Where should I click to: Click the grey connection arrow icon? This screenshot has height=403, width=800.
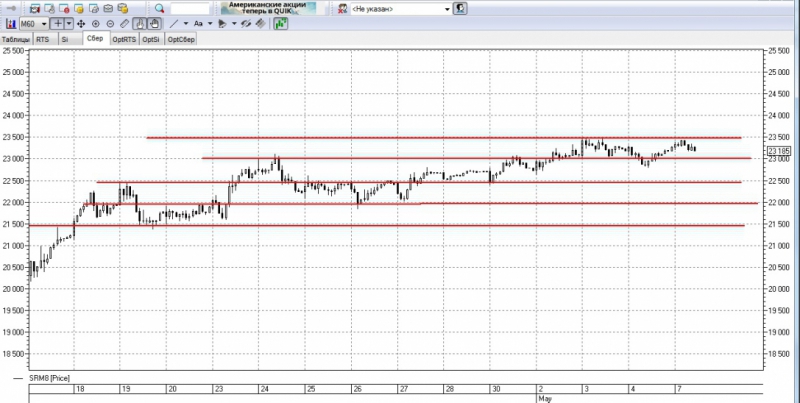[11, 9]
